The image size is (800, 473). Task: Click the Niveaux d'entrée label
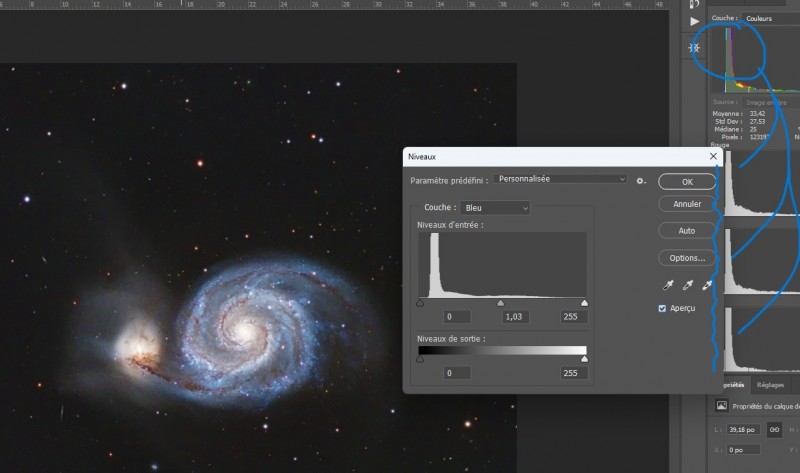[450, 225]
